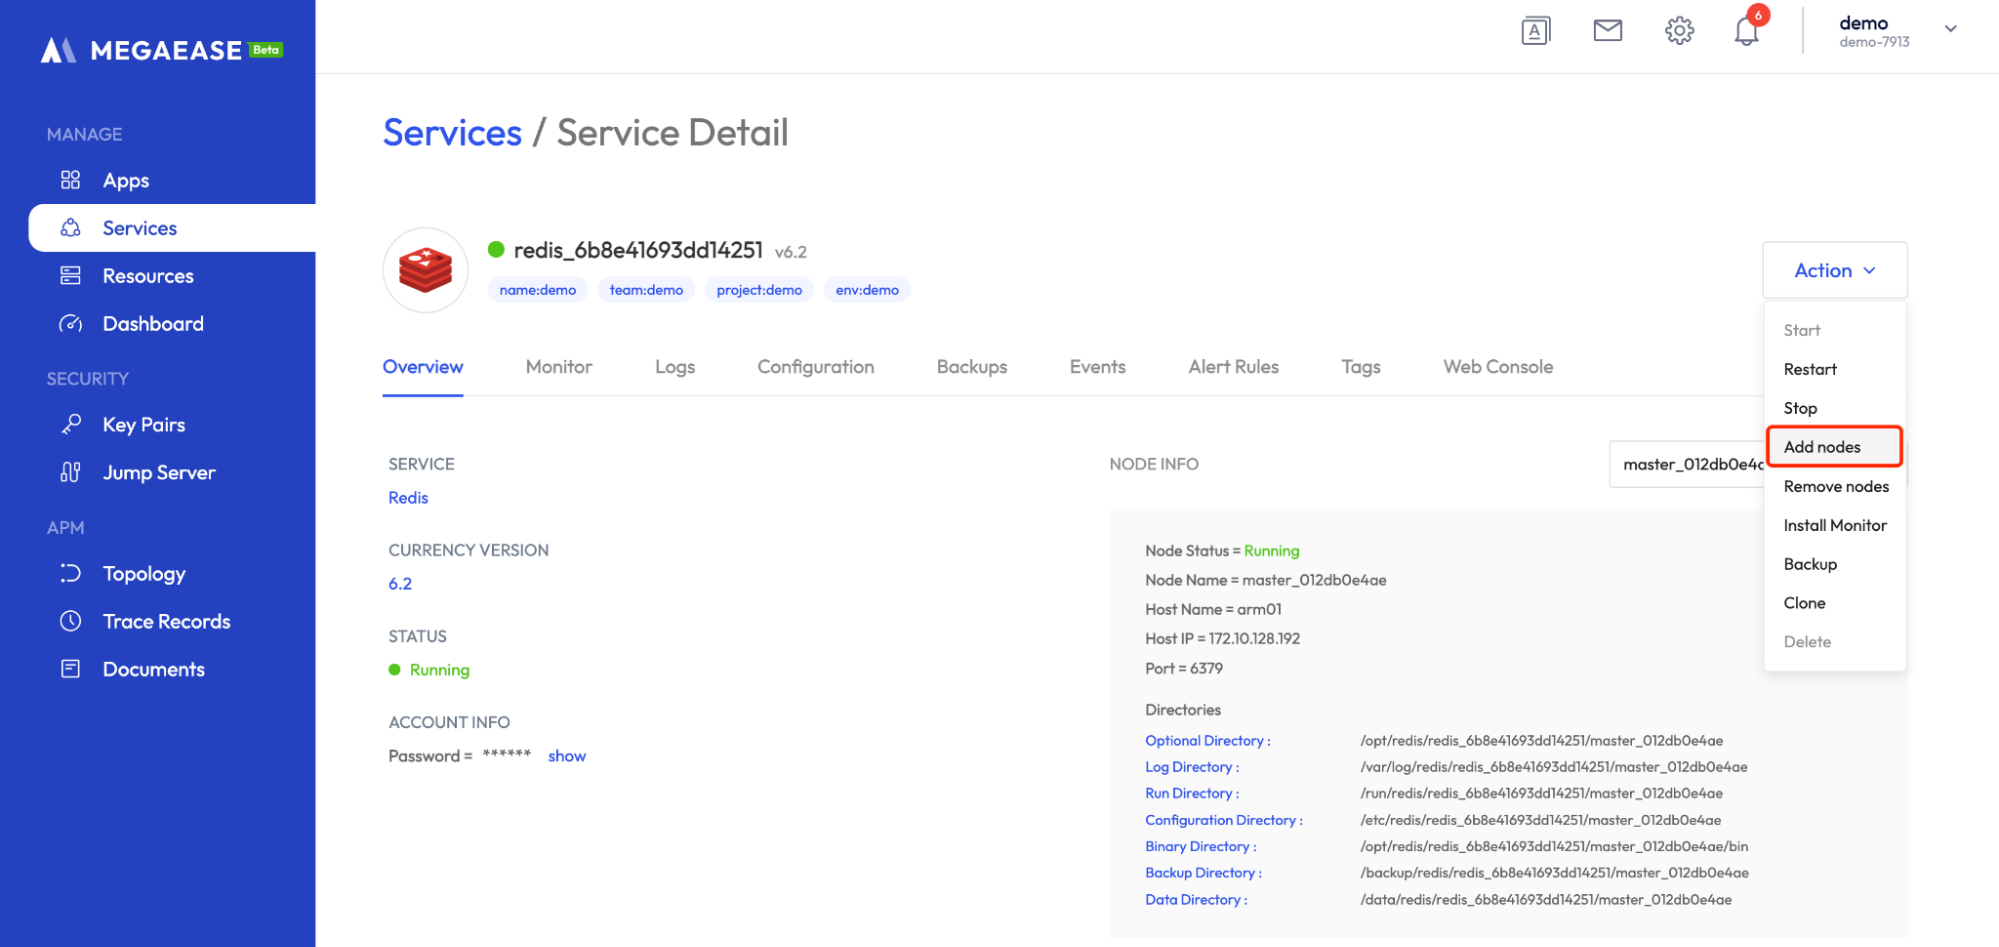The image size is (1999, 947).
Task: Click Host IP = 172.10.128.192 text
Action: tap(1223, 639)
